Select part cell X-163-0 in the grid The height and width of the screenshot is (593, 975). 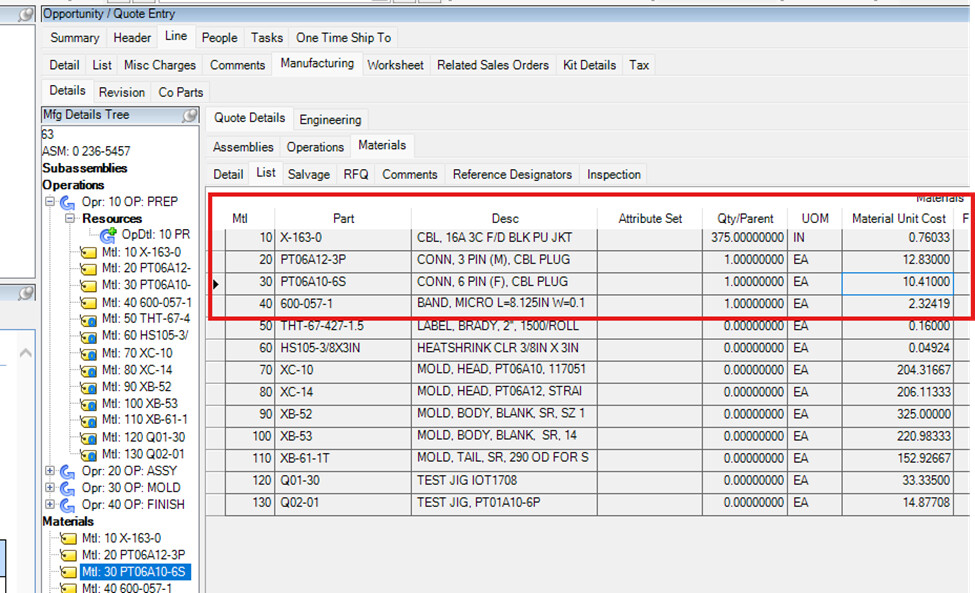[x=343, y=238]
